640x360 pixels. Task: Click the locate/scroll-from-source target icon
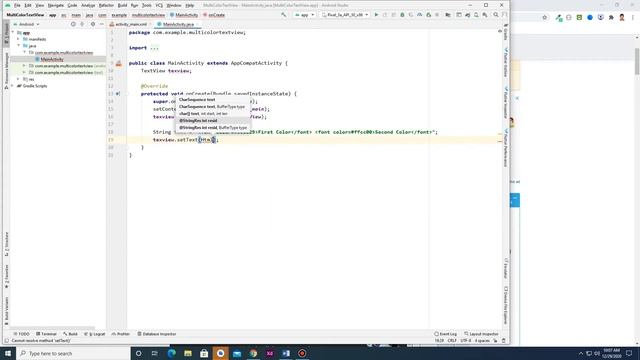pyautogui.click(x=73, y=24)
